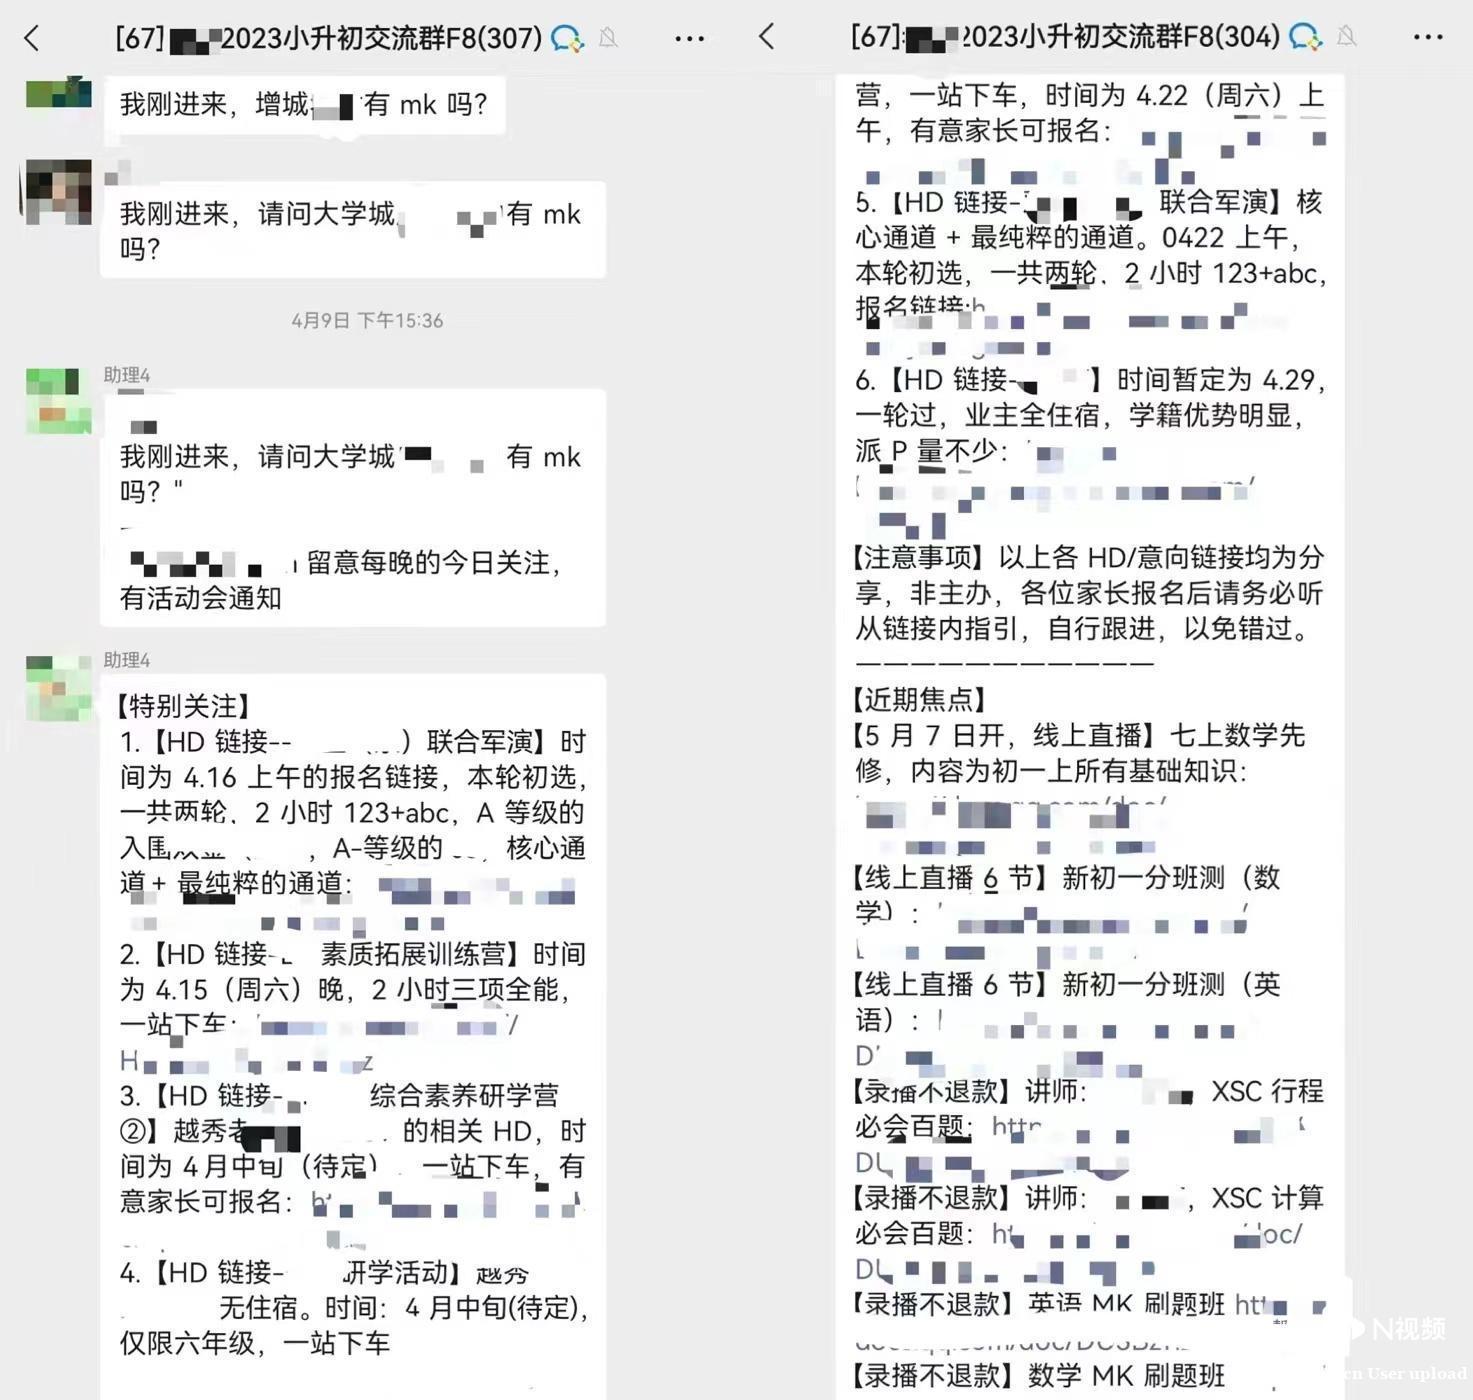Tap chat bubble icon beside F8(304) title
This screenshot has height=1400, width=1473.
[x=1305, y=36]
